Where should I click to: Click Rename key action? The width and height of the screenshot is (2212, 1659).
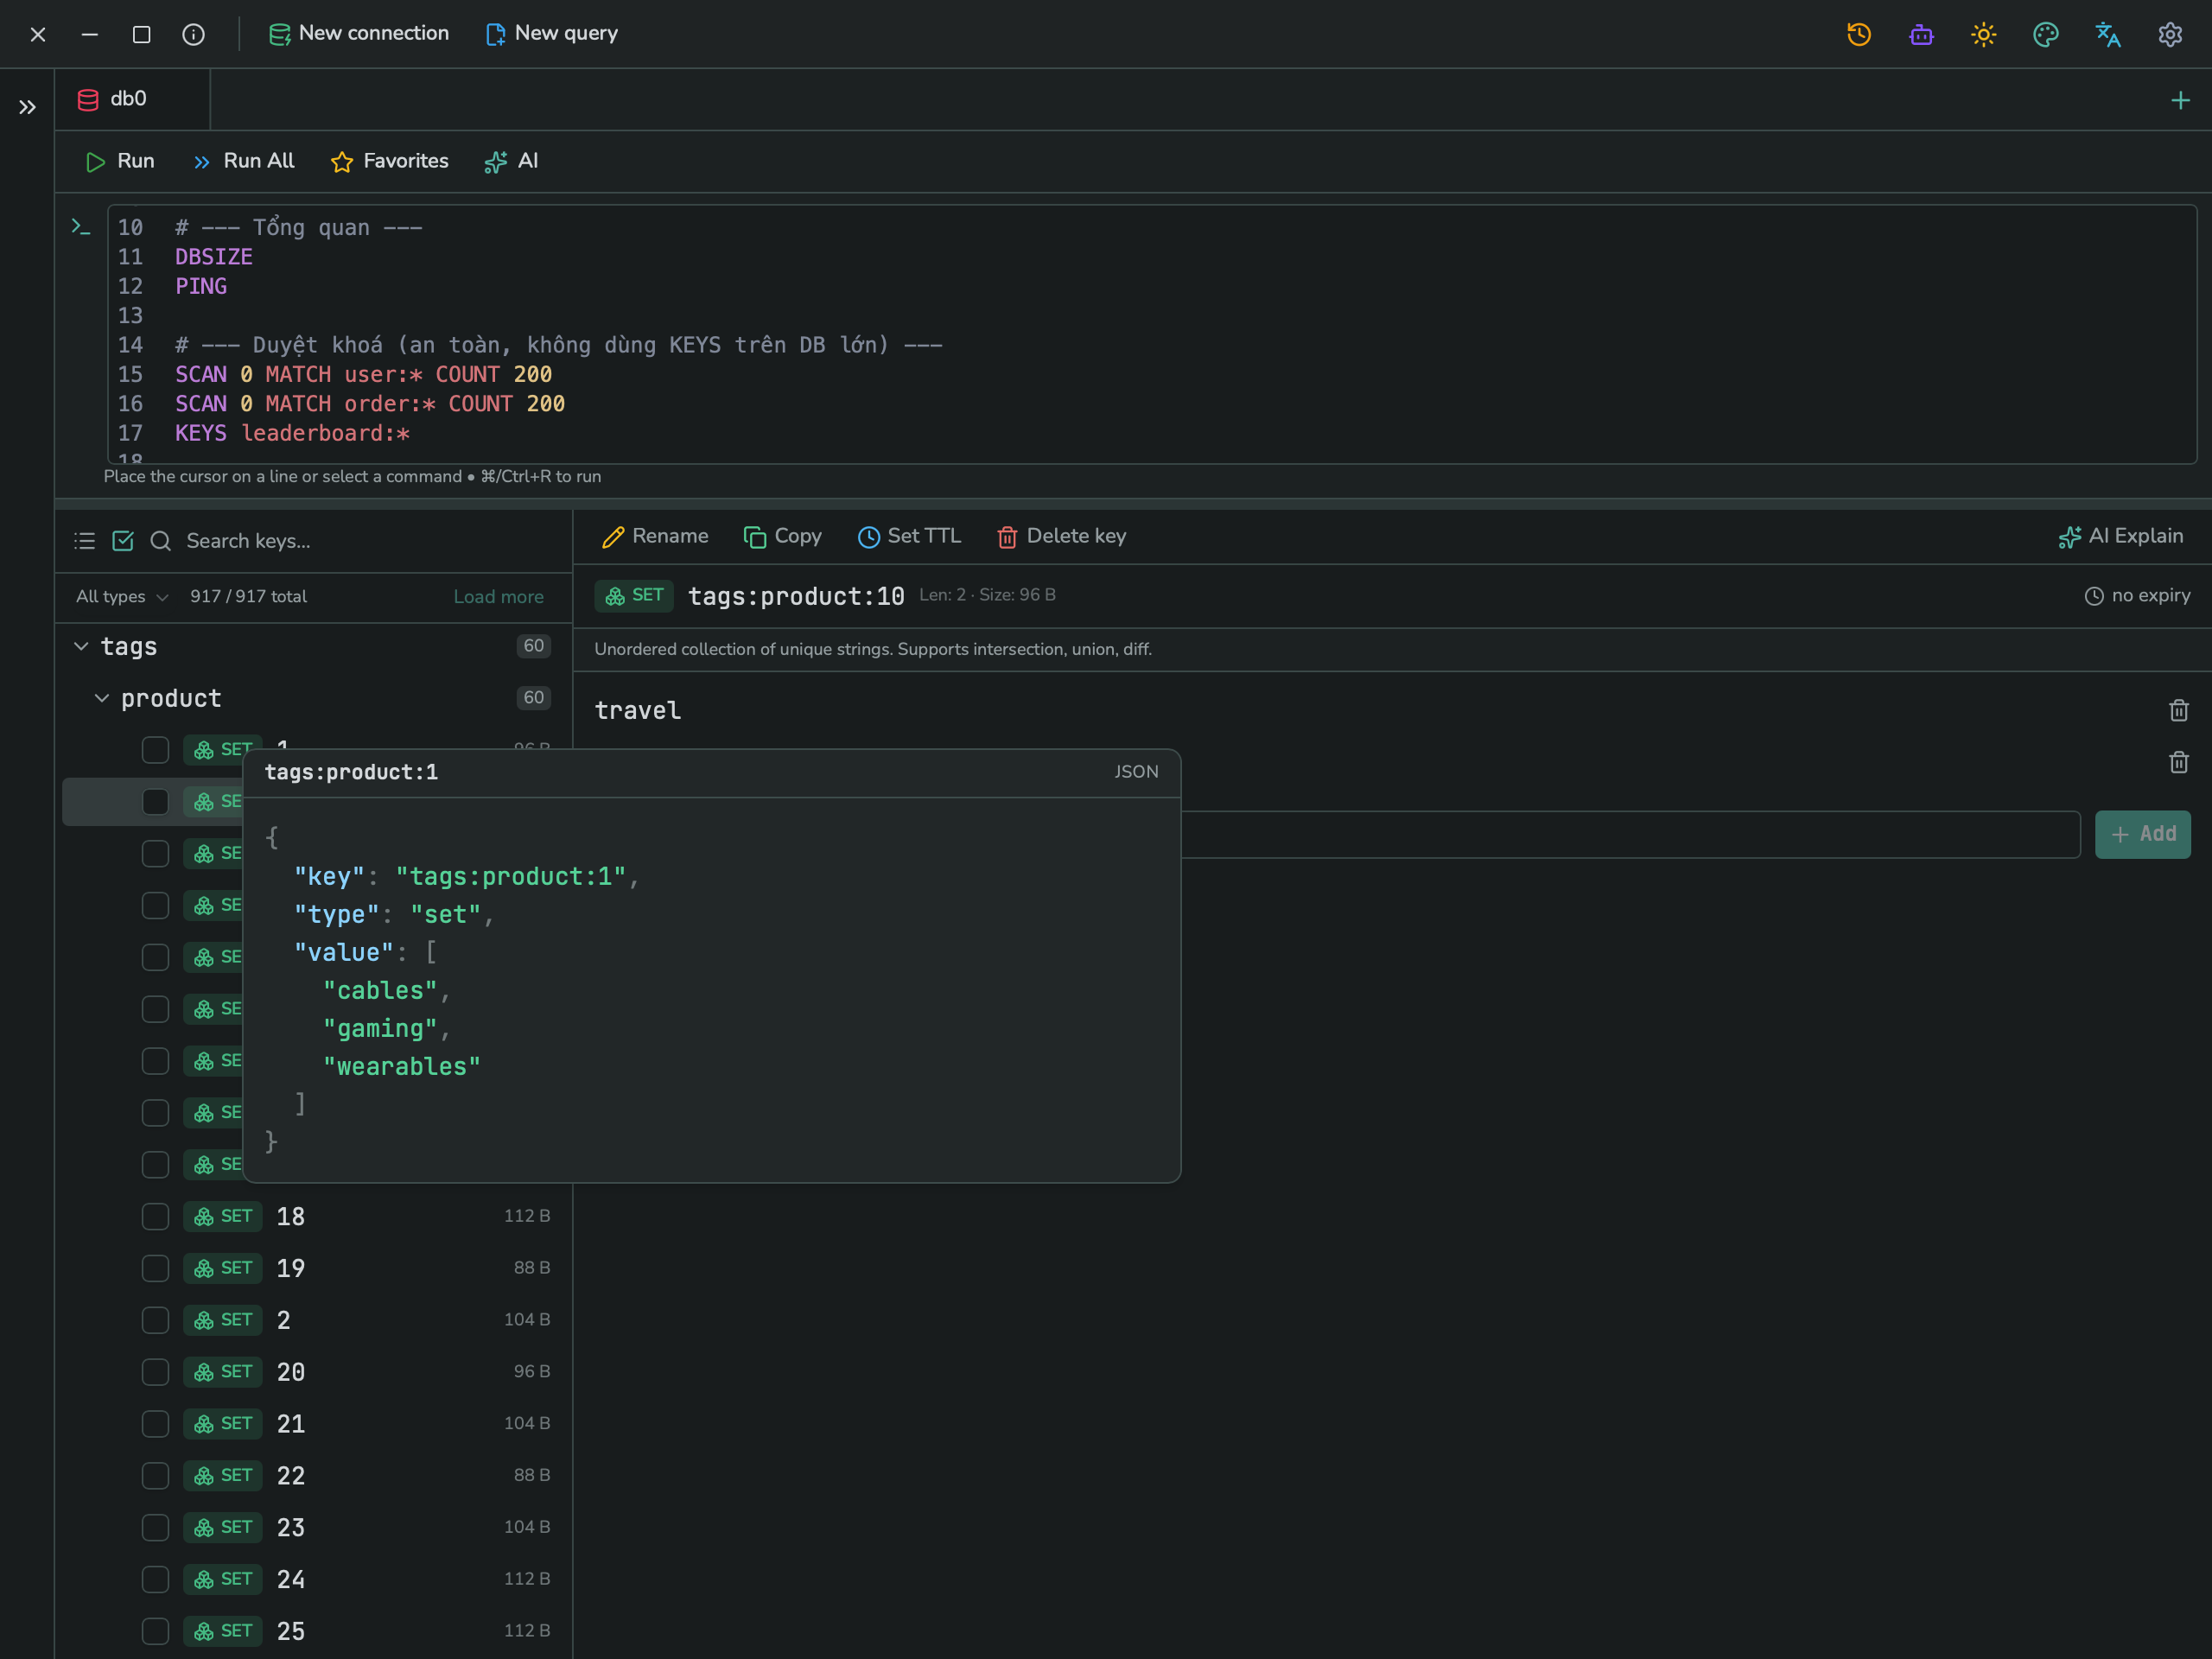click(655, 537)
